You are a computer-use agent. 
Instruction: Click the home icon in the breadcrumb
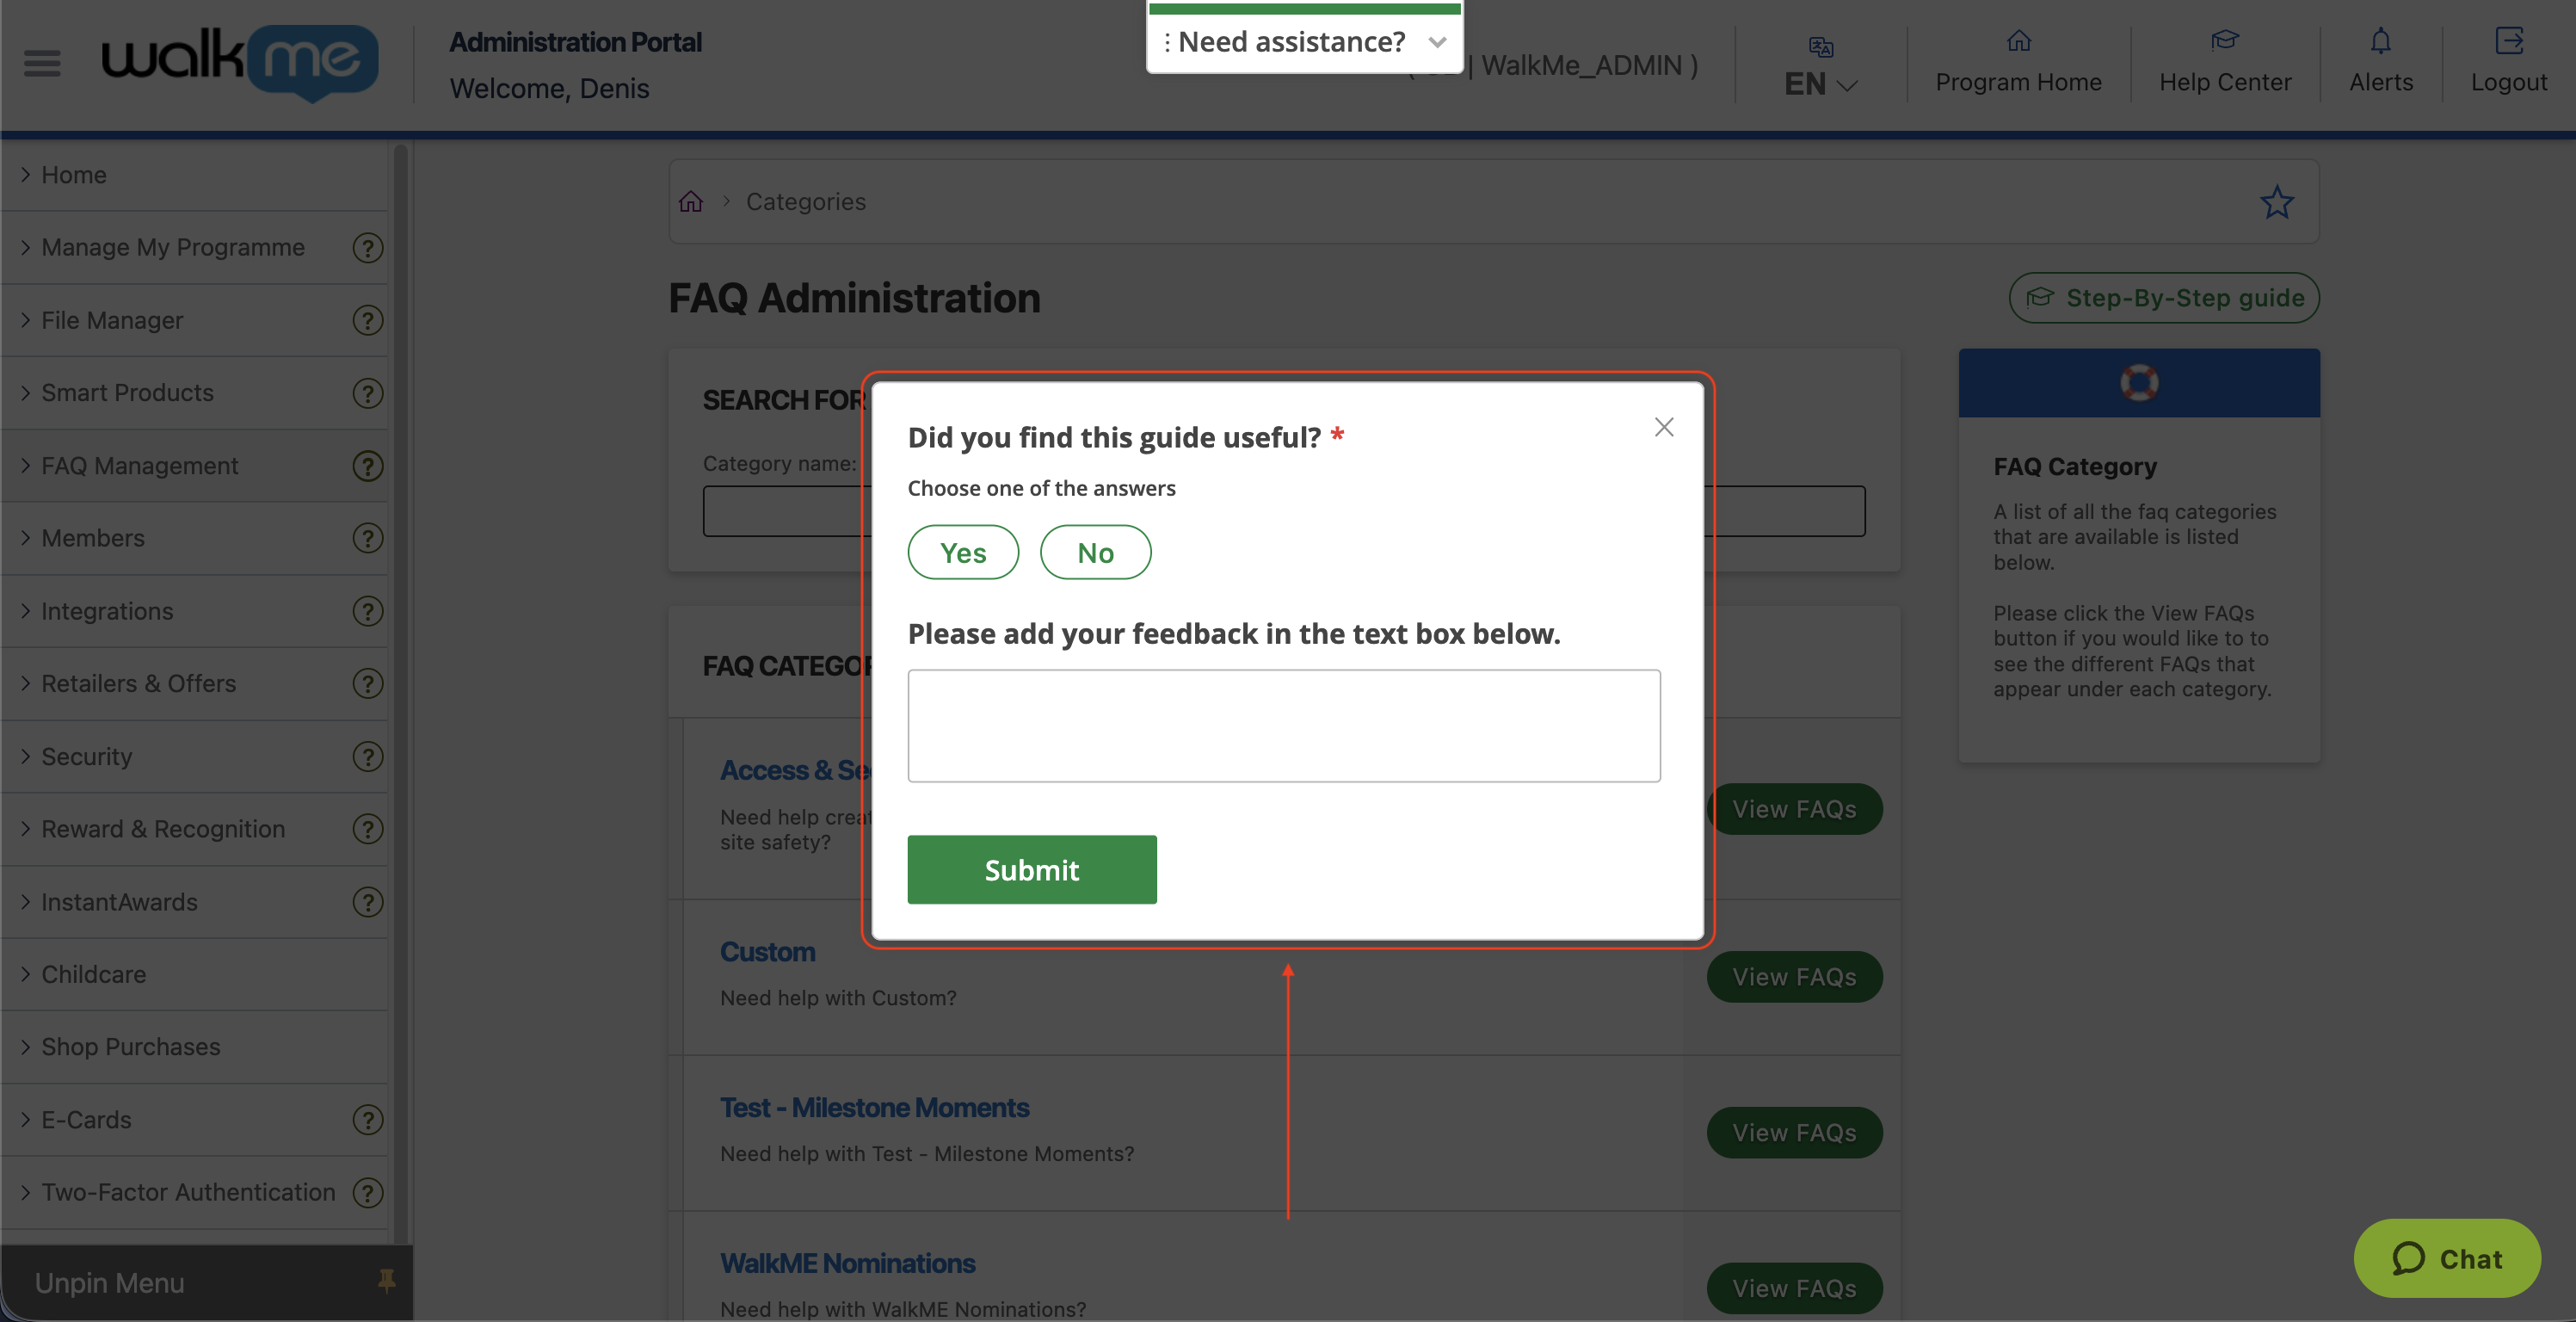point(691,201)
